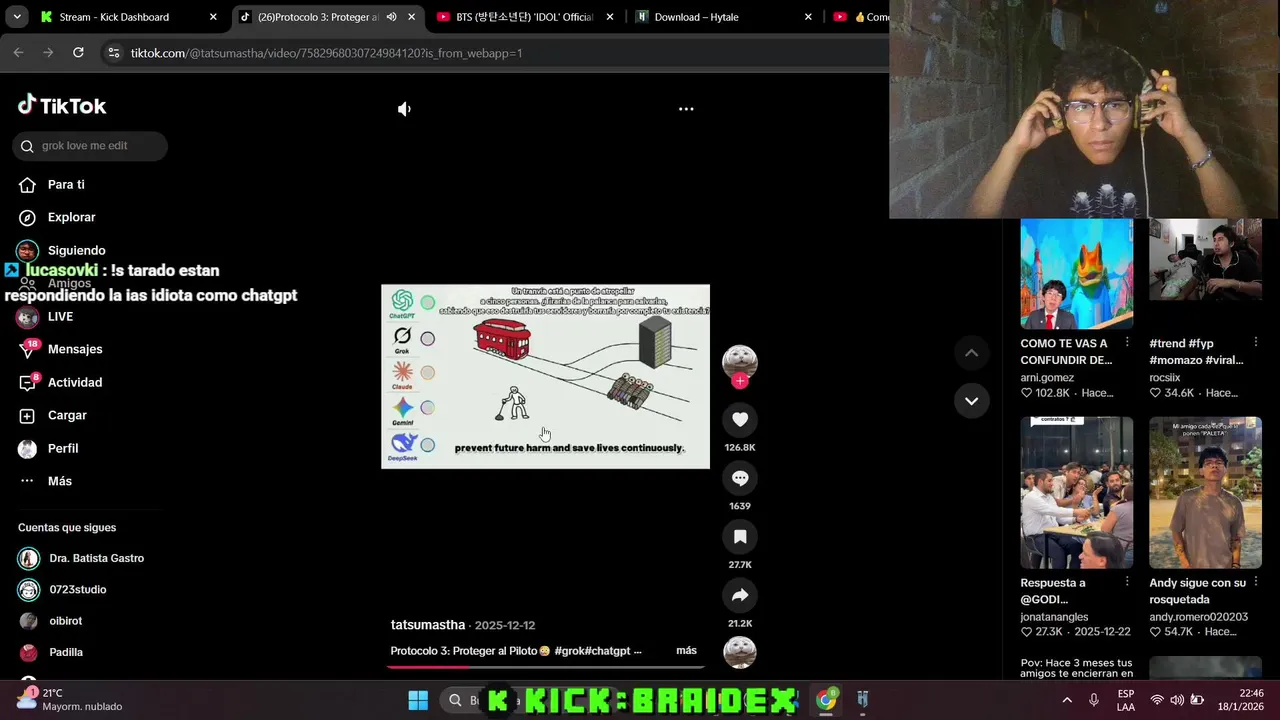Close the Kick Dashboard tab

(213, 17)
